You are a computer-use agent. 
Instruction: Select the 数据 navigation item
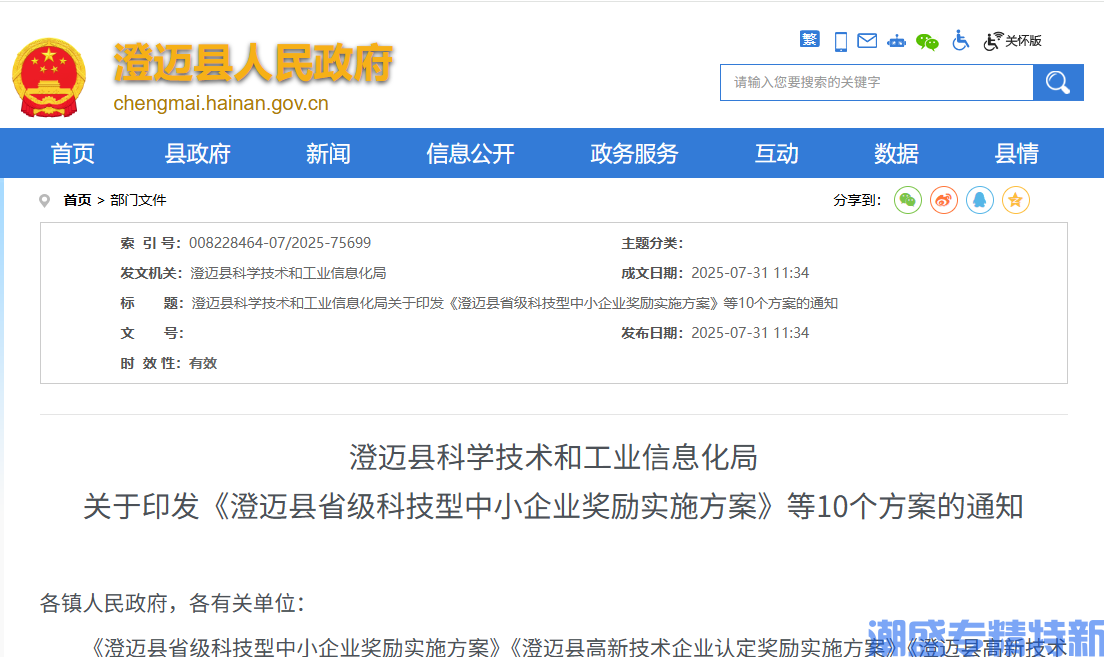tap(896, 153)
